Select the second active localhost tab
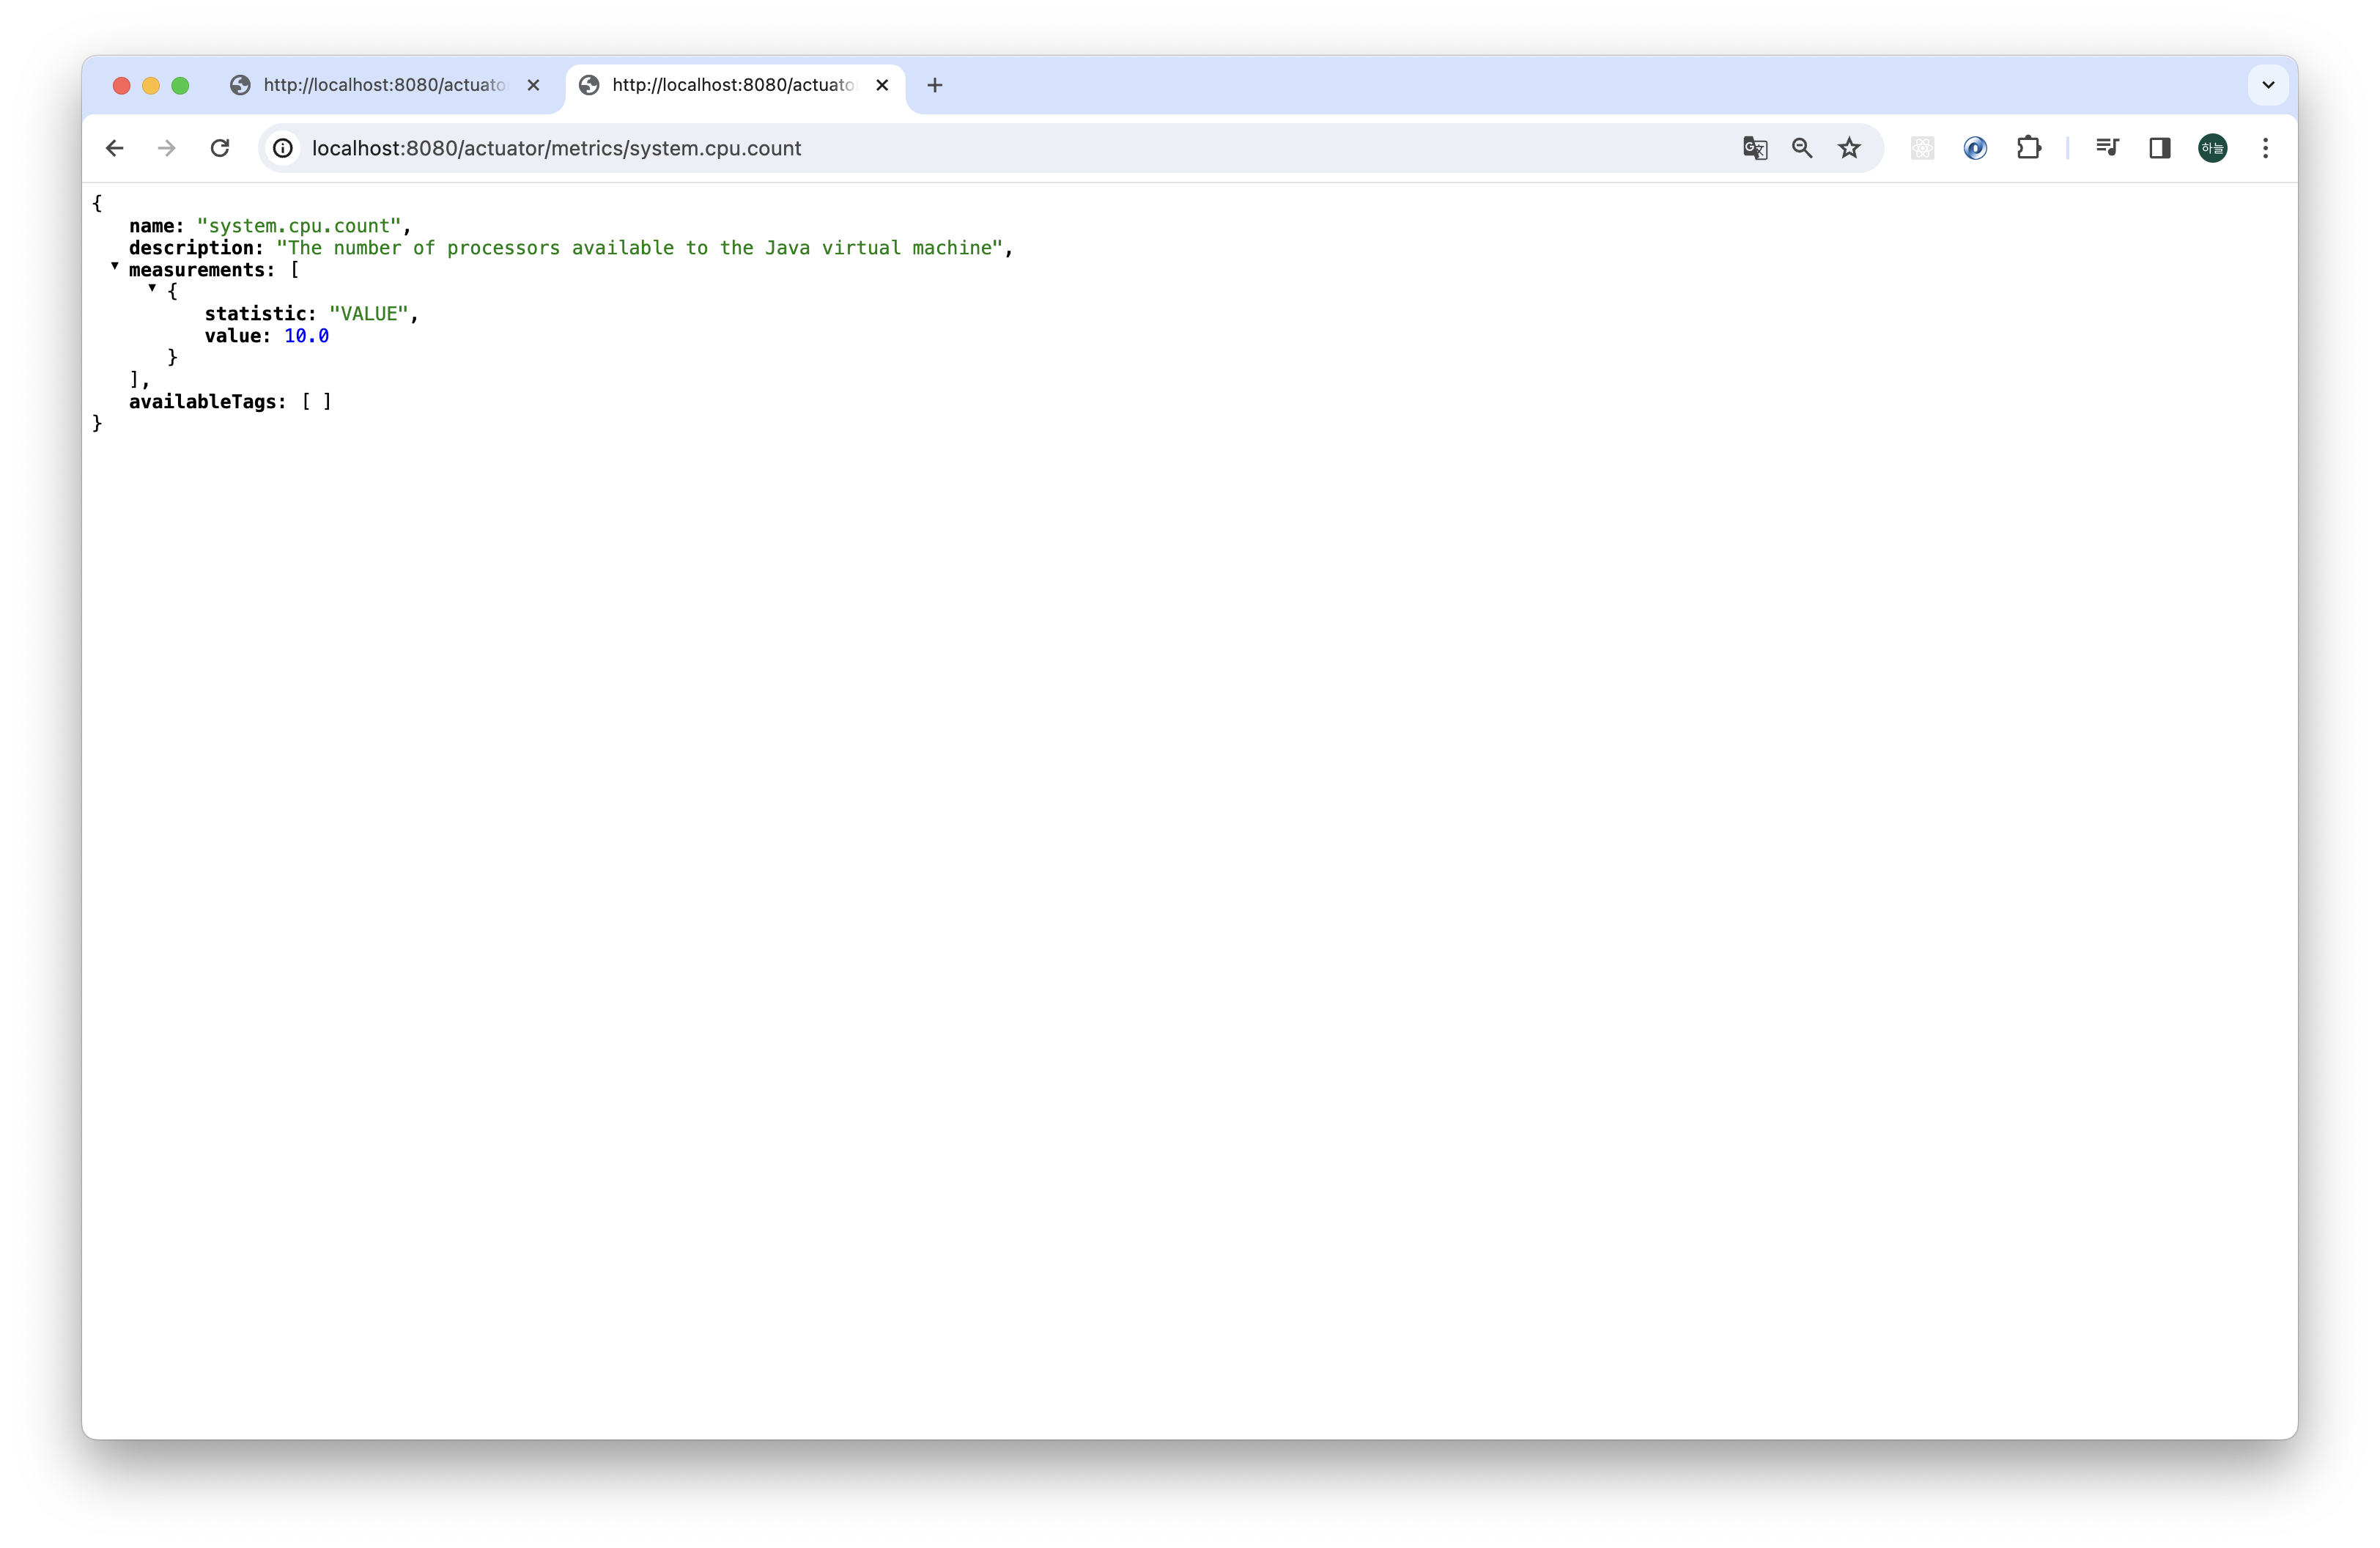 point(733,85)
